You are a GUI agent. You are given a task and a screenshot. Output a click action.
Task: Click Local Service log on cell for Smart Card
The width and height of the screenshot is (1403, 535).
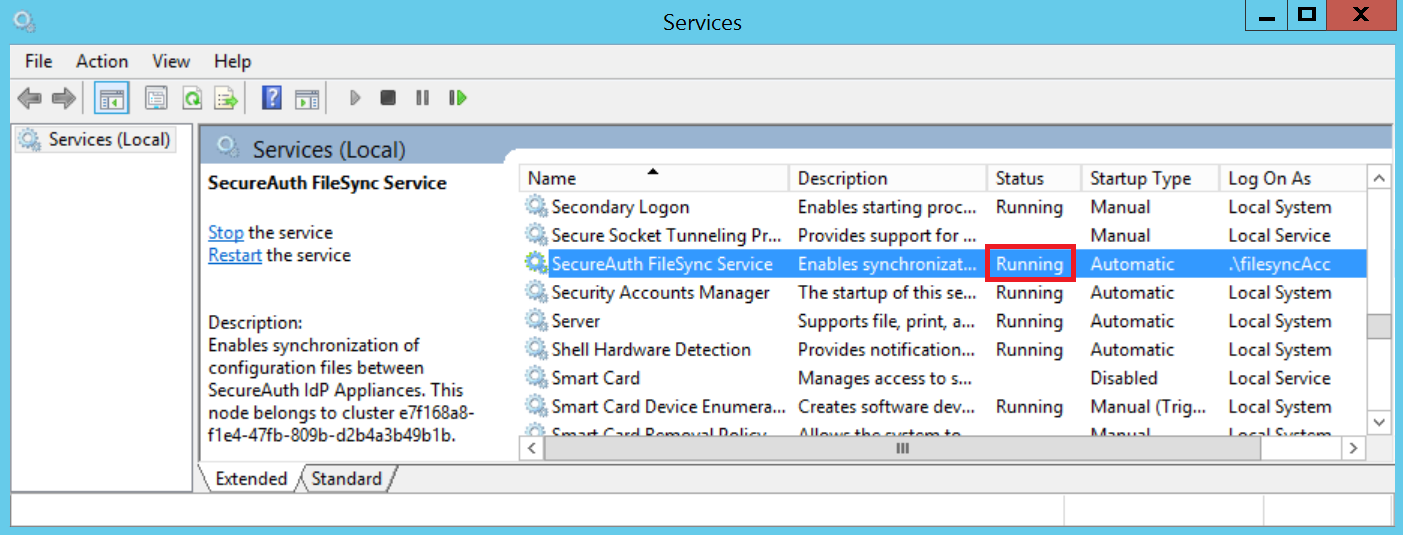coord(1279,378)
